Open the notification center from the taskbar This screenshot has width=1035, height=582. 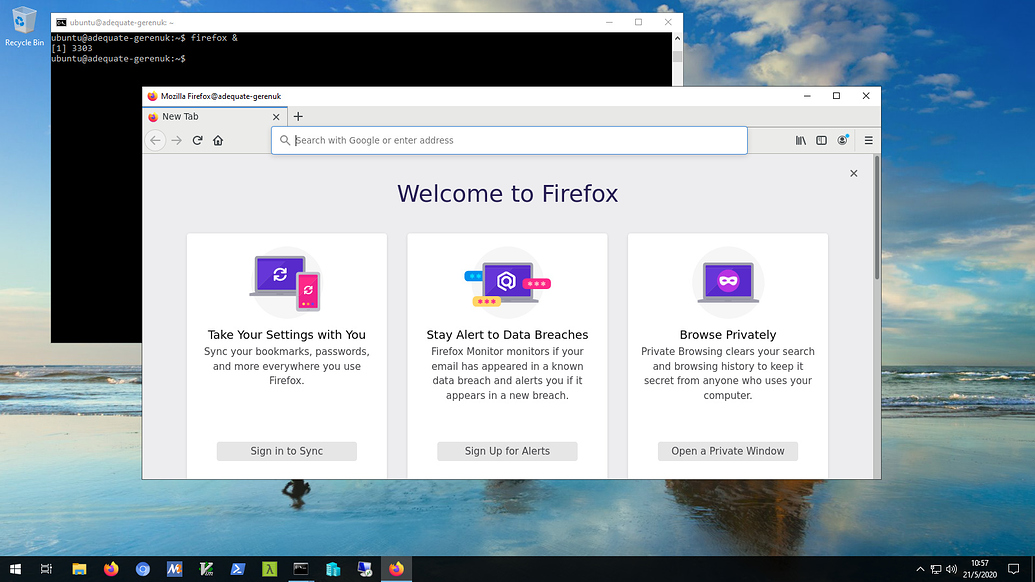coord(1014,570)
